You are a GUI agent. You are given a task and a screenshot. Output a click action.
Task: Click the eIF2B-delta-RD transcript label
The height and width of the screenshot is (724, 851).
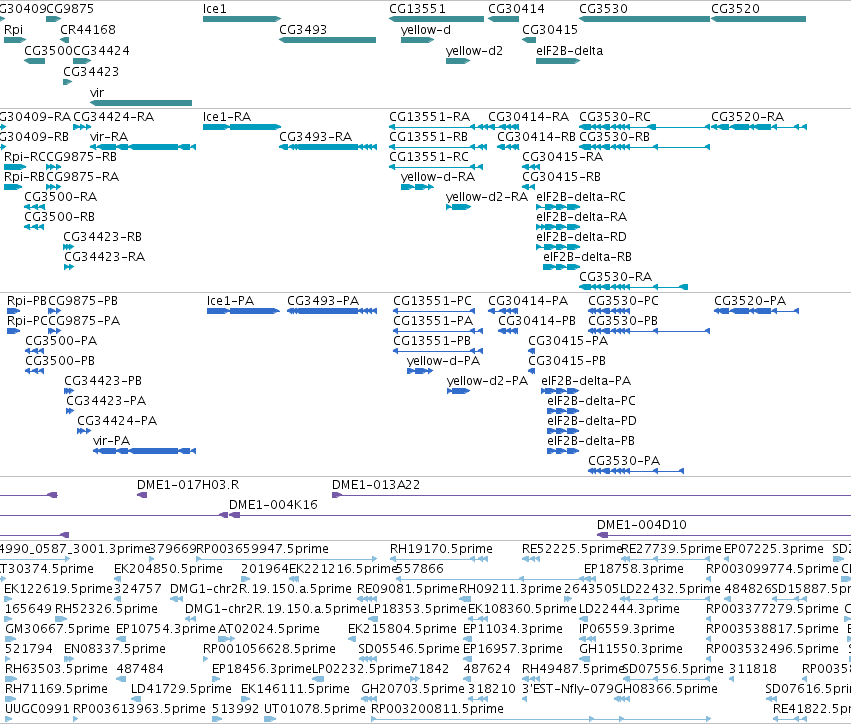(x=581, y=237)
